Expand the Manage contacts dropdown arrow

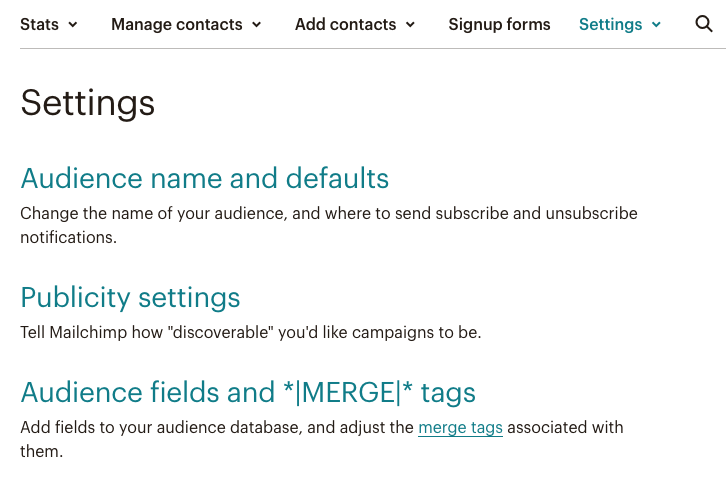pyautogui.click(x=257, y=25)
